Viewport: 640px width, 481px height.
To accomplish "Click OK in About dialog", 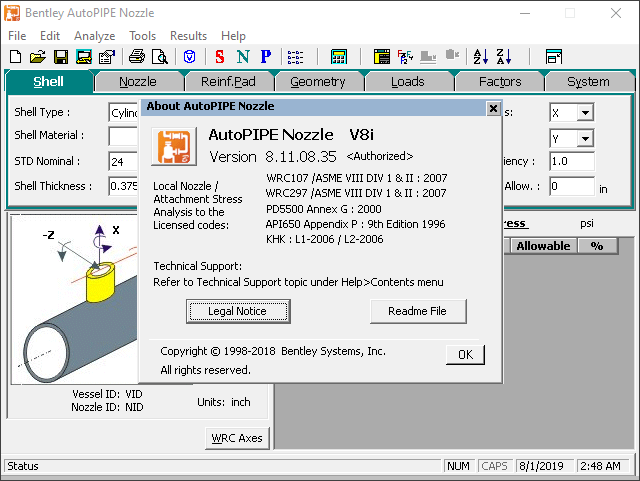I will 465,354.
